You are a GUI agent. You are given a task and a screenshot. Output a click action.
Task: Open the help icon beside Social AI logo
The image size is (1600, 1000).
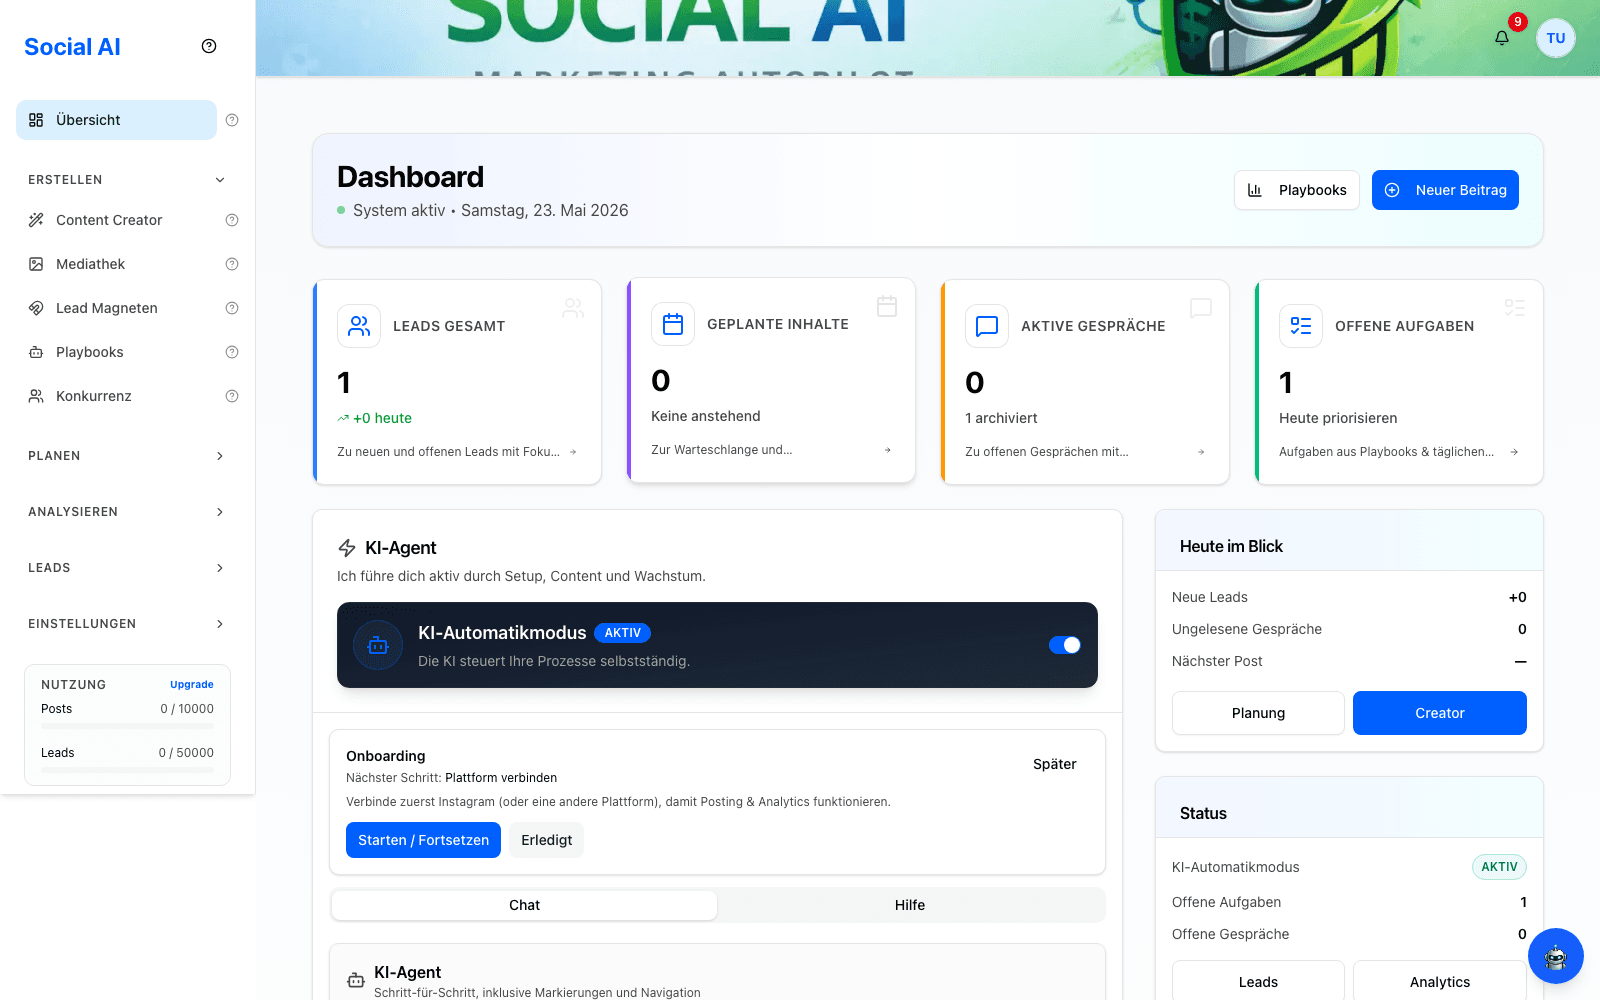(209, 46)
